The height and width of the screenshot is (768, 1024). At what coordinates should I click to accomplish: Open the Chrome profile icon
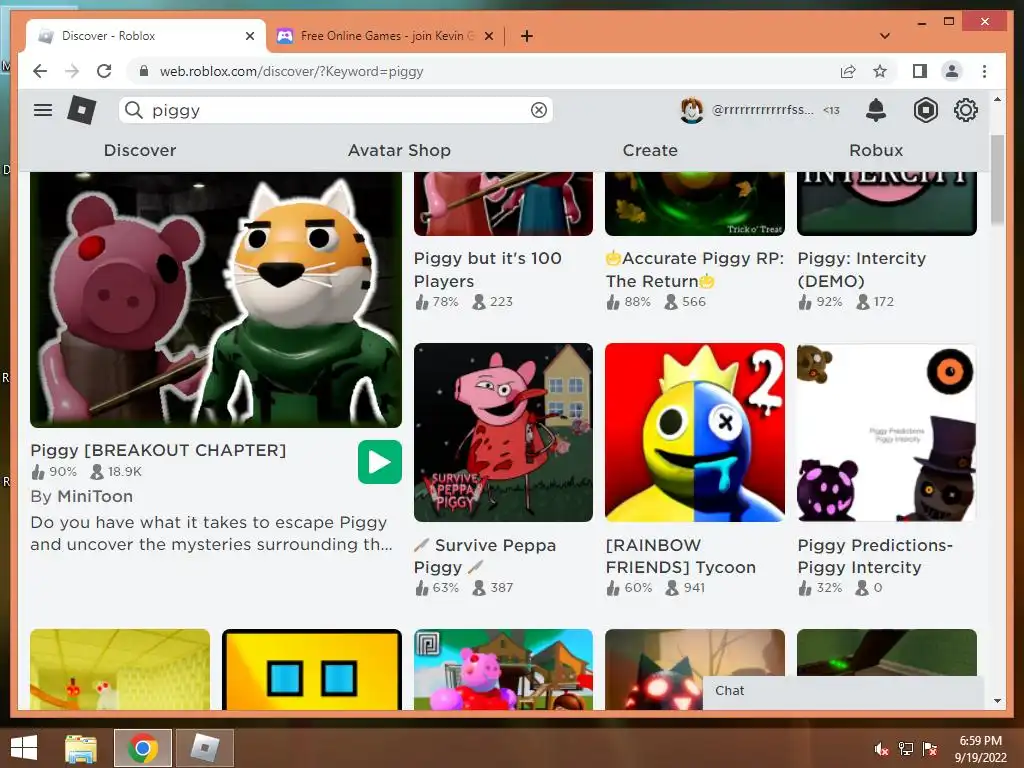pos(952,71)
